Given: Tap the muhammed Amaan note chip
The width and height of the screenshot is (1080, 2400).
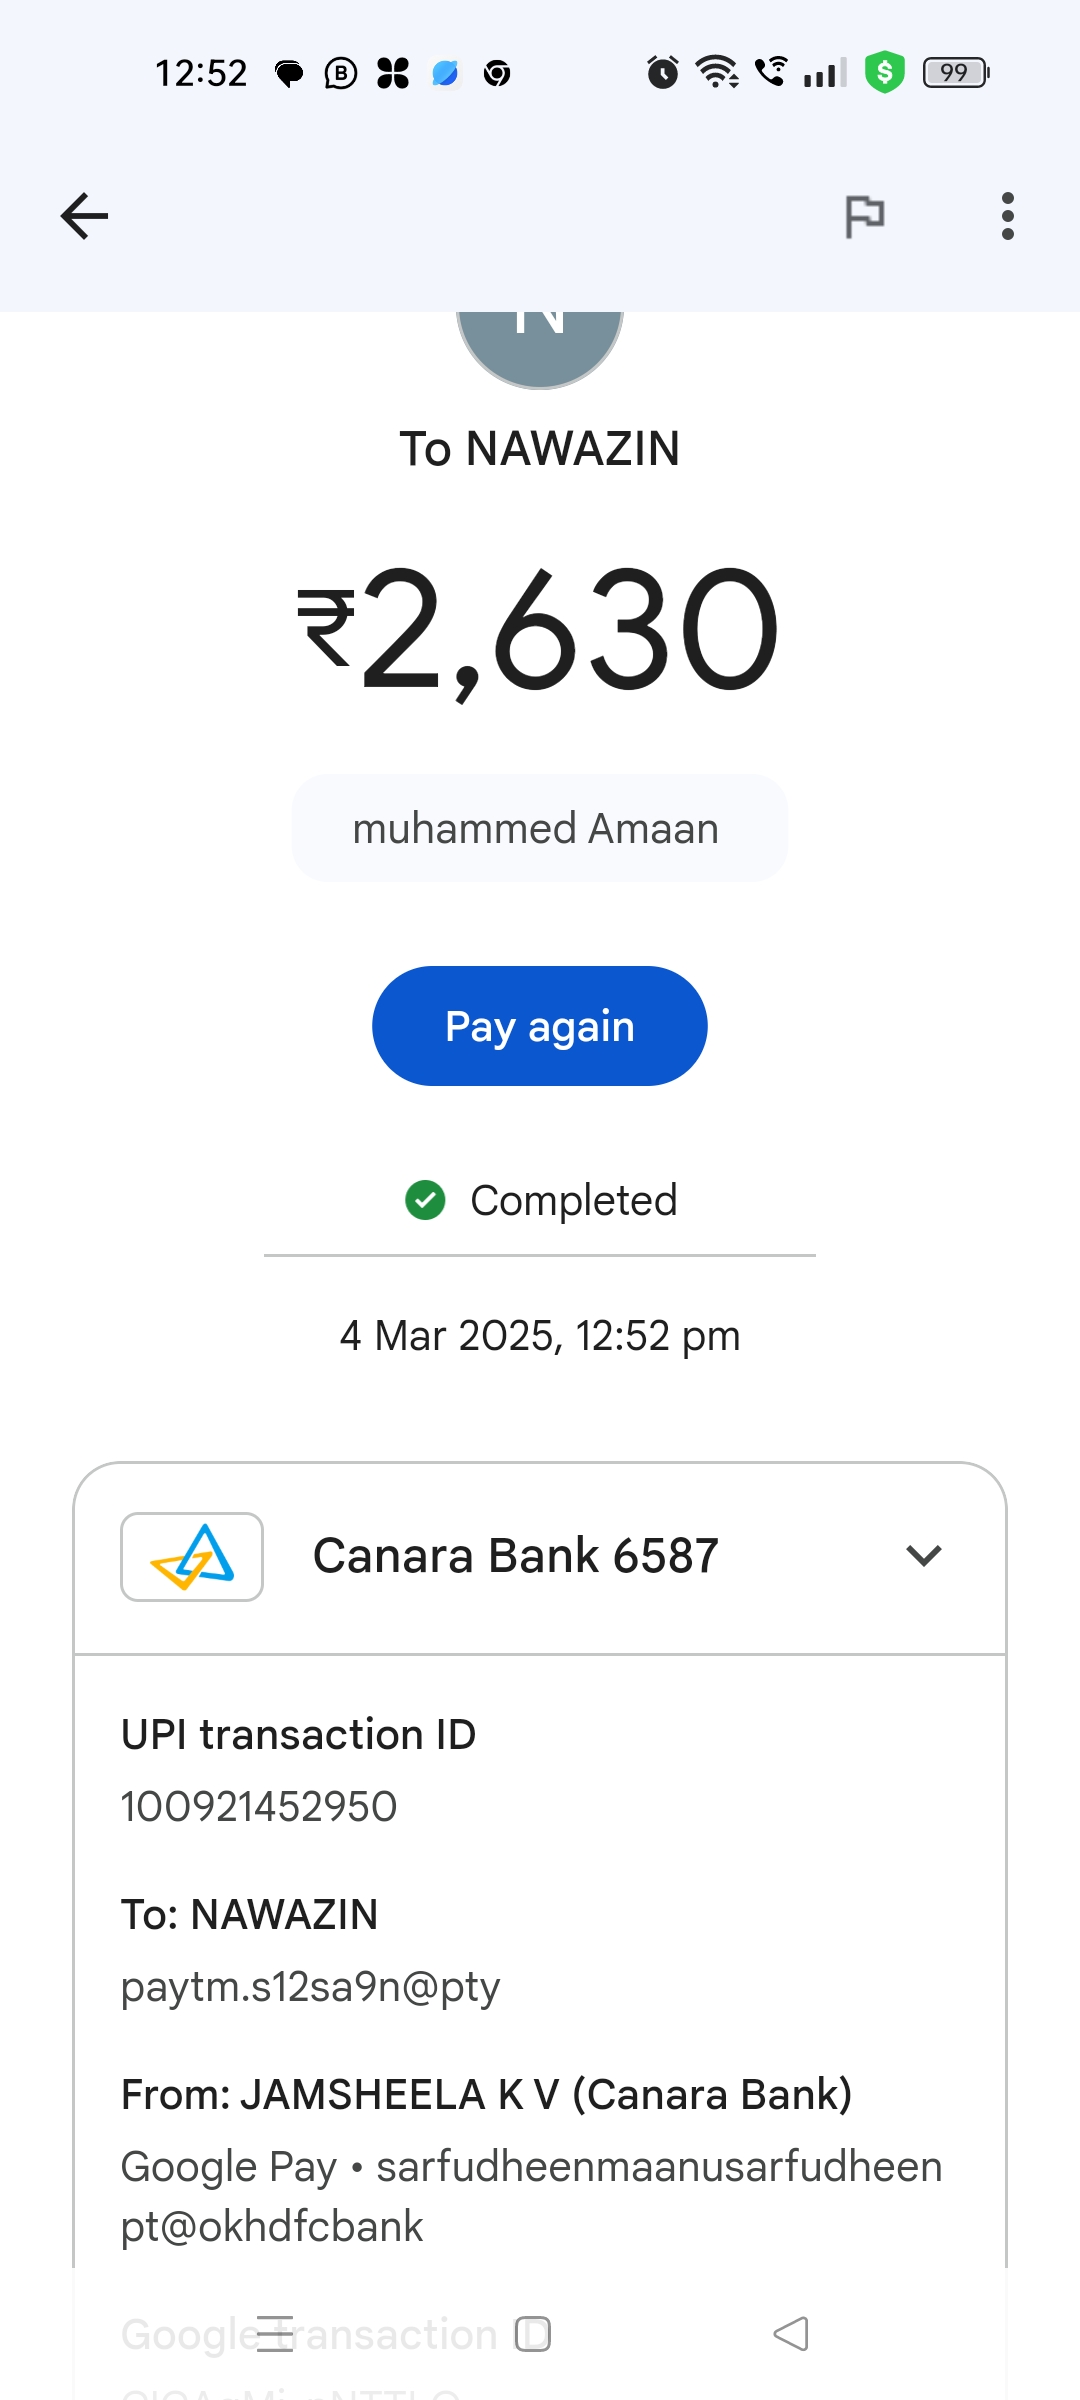Looking at the screenshot, I should point(539,828).
